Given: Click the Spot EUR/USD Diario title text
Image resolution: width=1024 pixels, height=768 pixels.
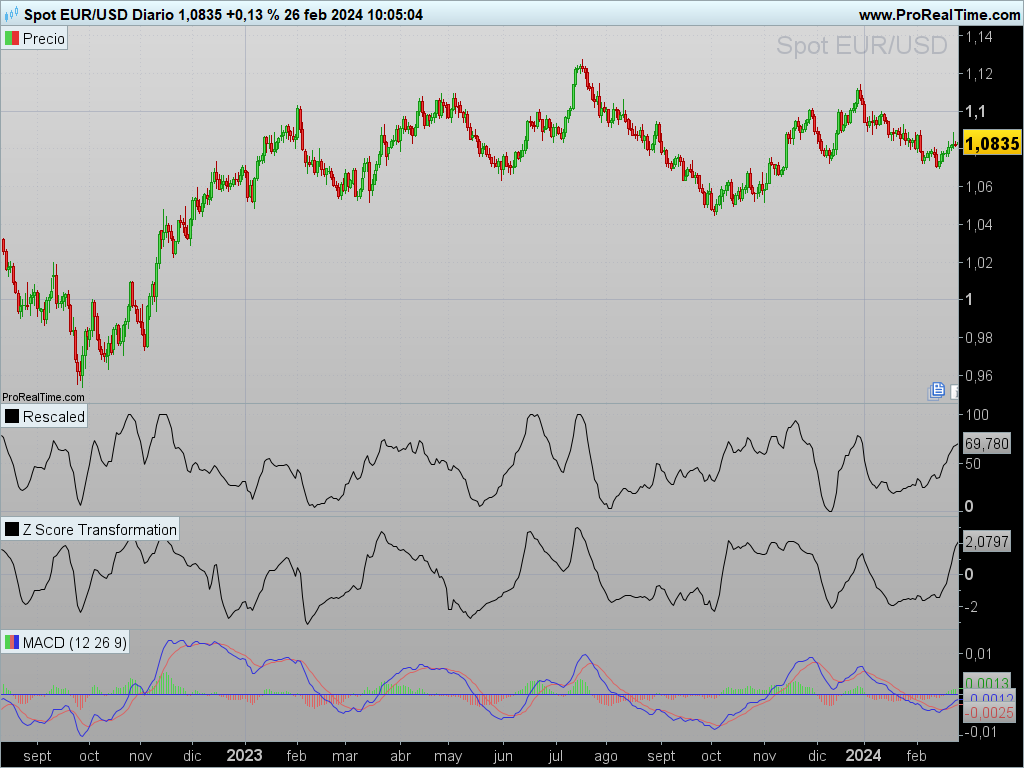Looking at the screenshot, I should (x=99, y=14).
